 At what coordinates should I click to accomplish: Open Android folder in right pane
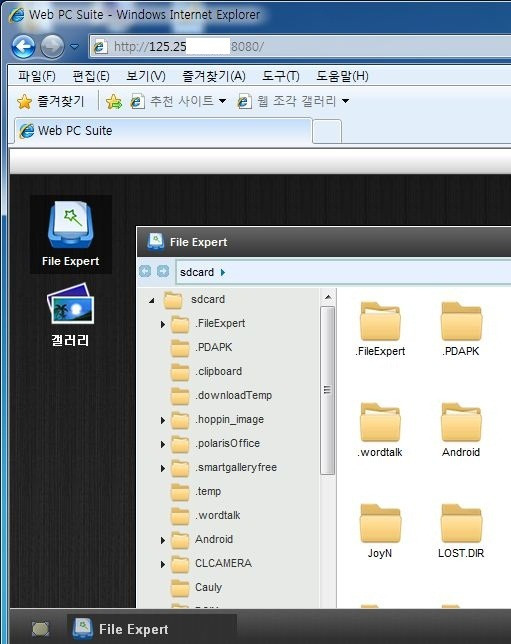(461, 430)
